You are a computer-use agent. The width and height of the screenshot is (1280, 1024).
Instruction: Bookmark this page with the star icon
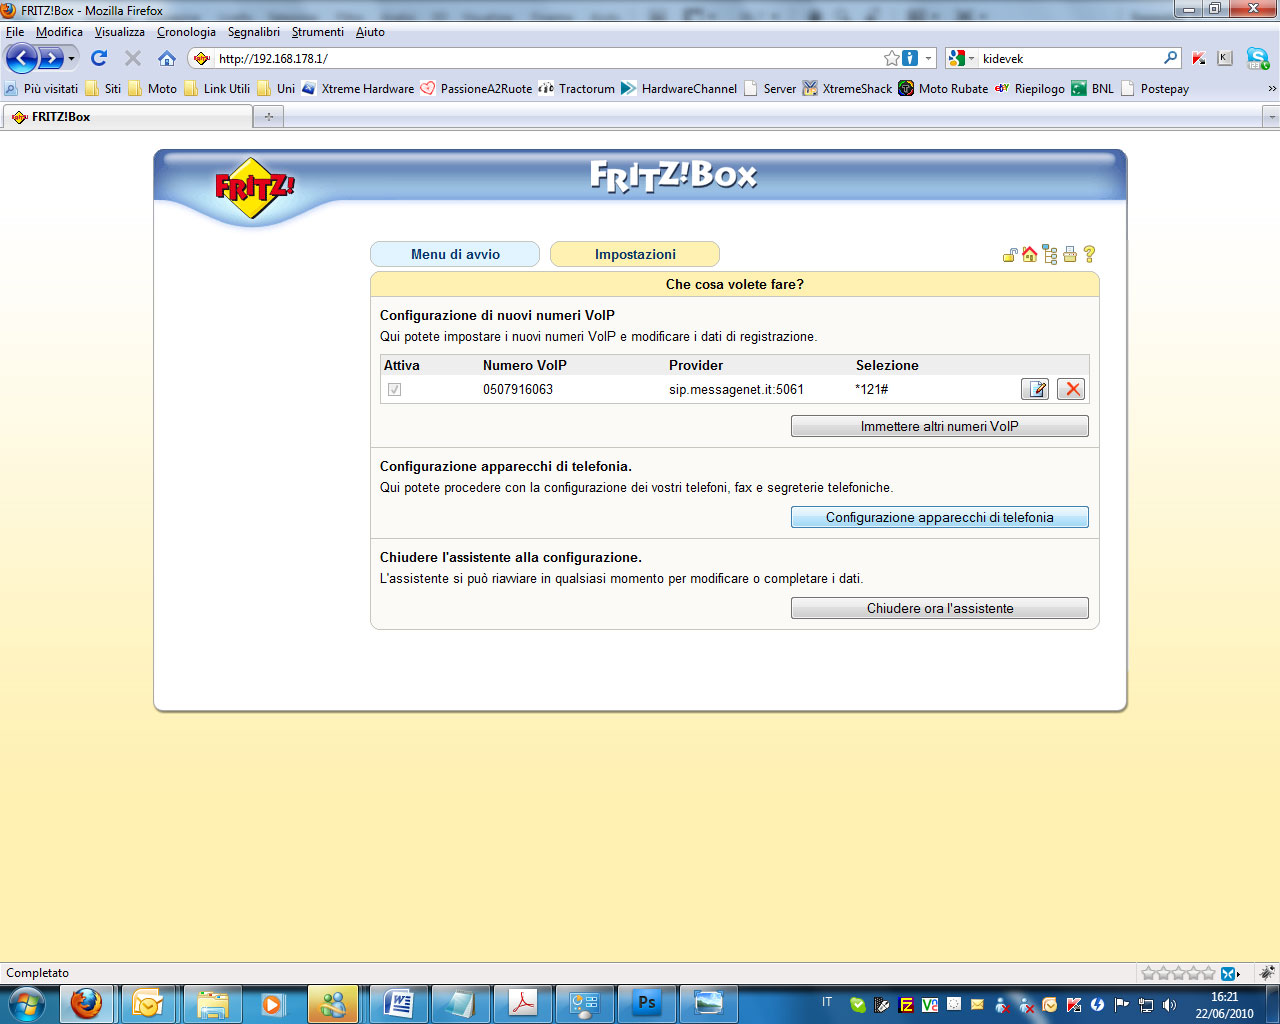(891, 58)
